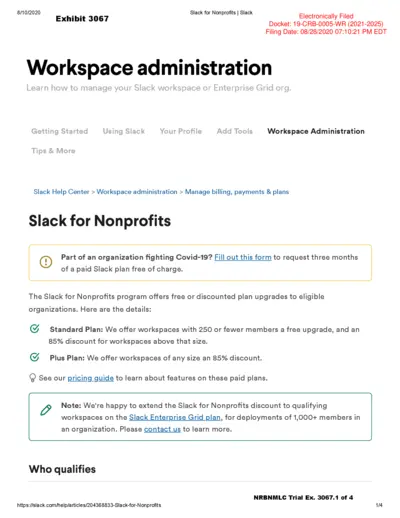Click 'Part of an organization fighting Covid-19?' text

coord(137,257)
